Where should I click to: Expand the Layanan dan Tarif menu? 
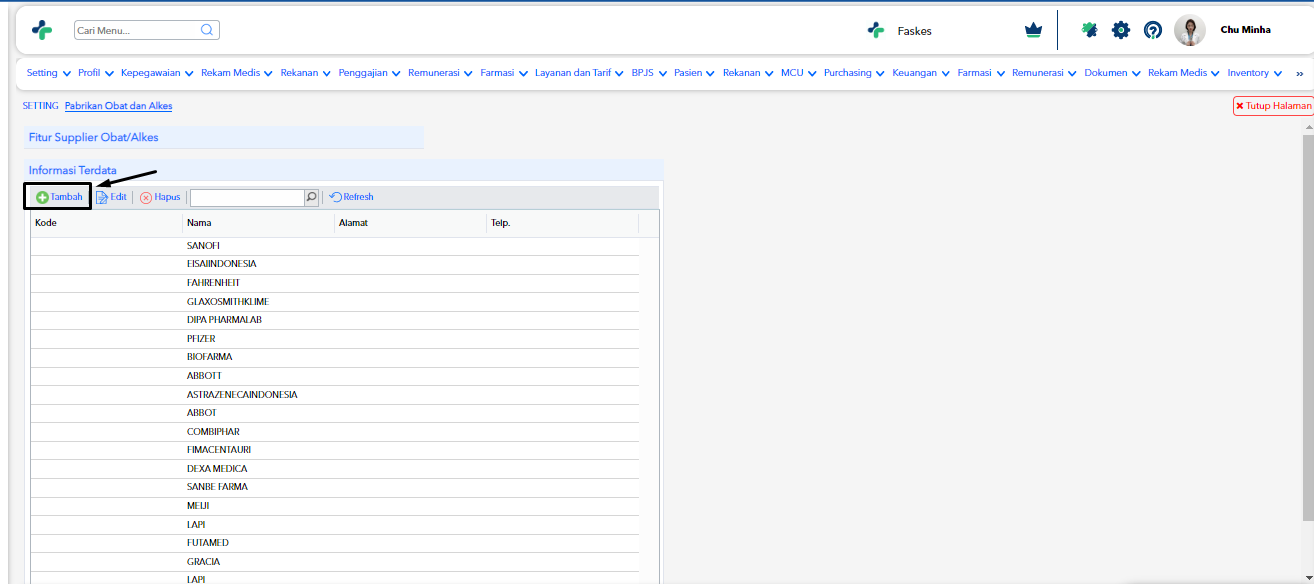(x=580, y=73)
